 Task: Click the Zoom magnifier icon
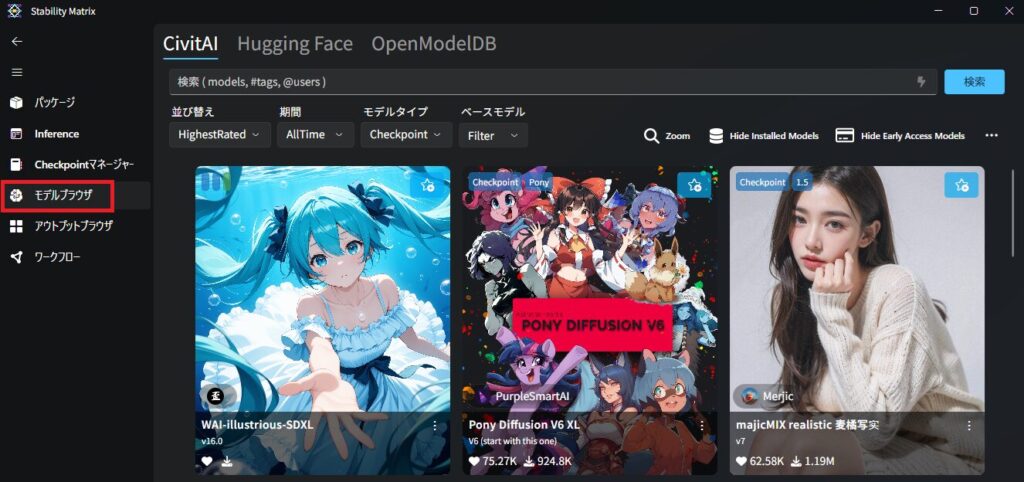[651, 136]
